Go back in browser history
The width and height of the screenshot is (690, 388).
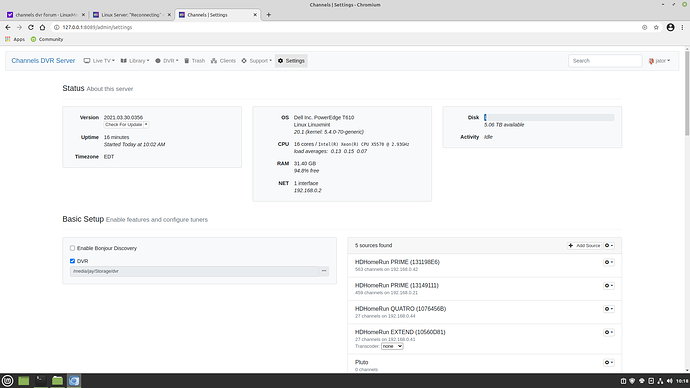pyautogui.click(x=8, y=27)
